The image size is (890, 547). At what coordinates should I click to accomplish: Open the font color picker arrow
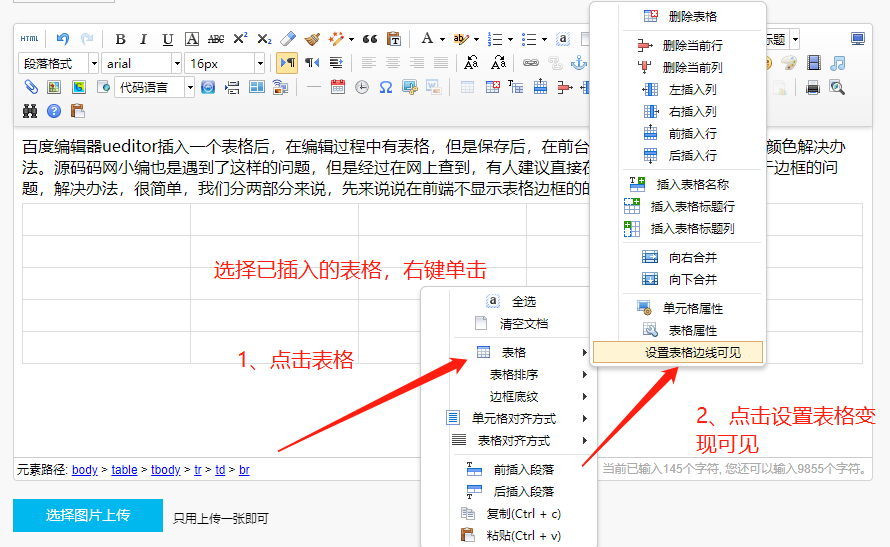tap(442, 39)
